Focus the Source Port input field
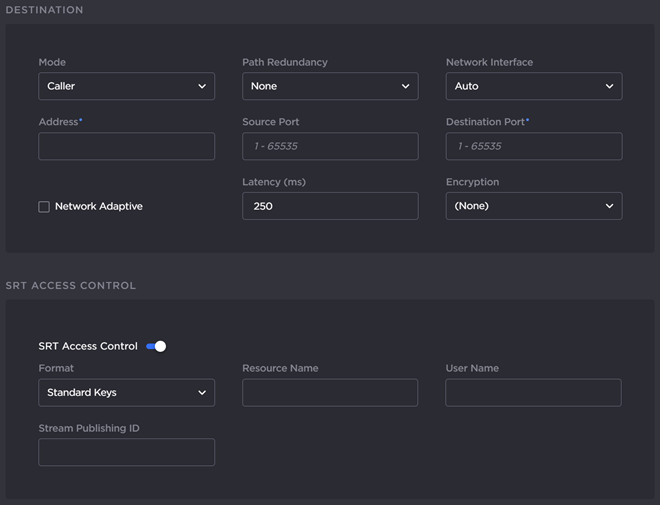 [330, 146]
